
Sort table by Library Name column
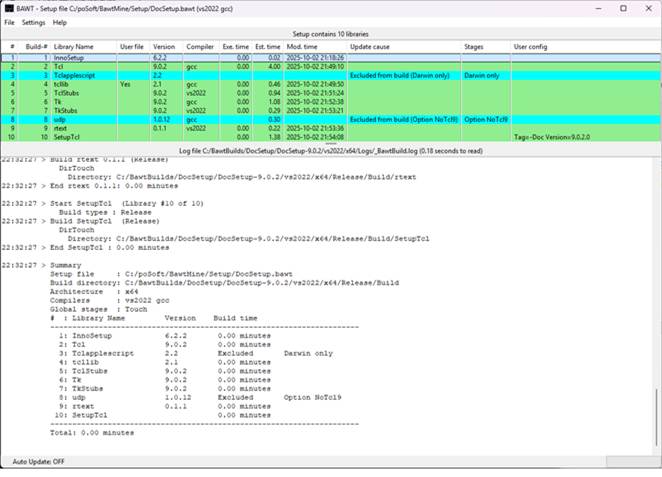point(73,47)
